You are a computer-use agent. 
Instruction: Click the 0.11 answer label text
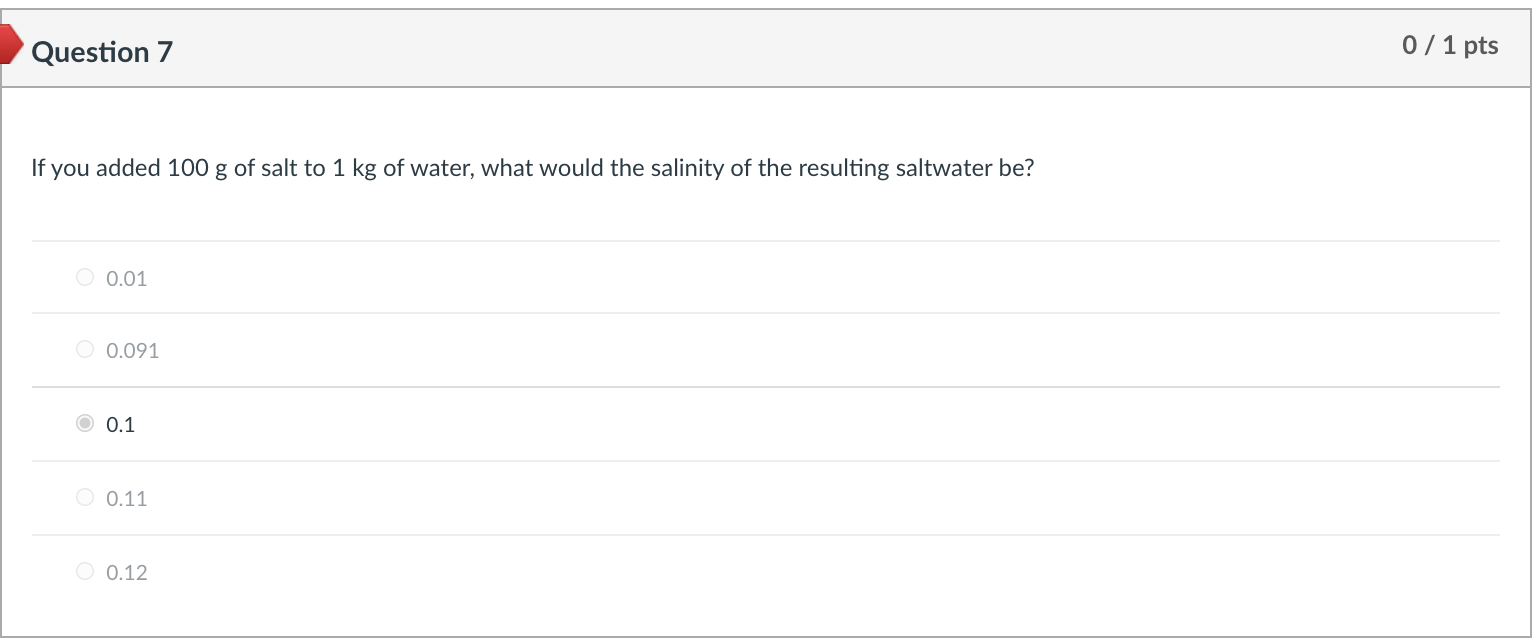coord(126,496)
